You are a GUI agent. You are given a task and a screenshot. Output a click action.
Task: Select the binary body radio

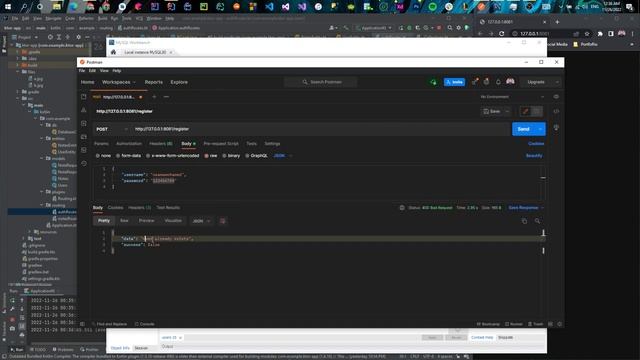(x=224, y=156)
